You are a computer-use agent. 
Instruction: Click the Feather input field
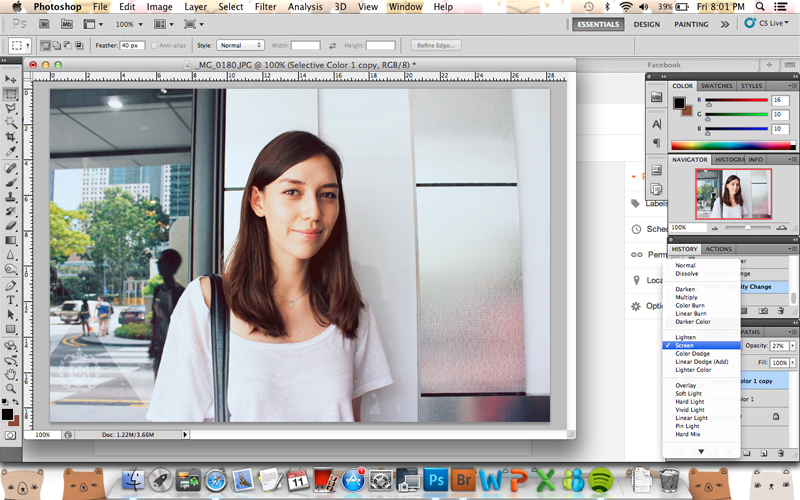(132, 45)
